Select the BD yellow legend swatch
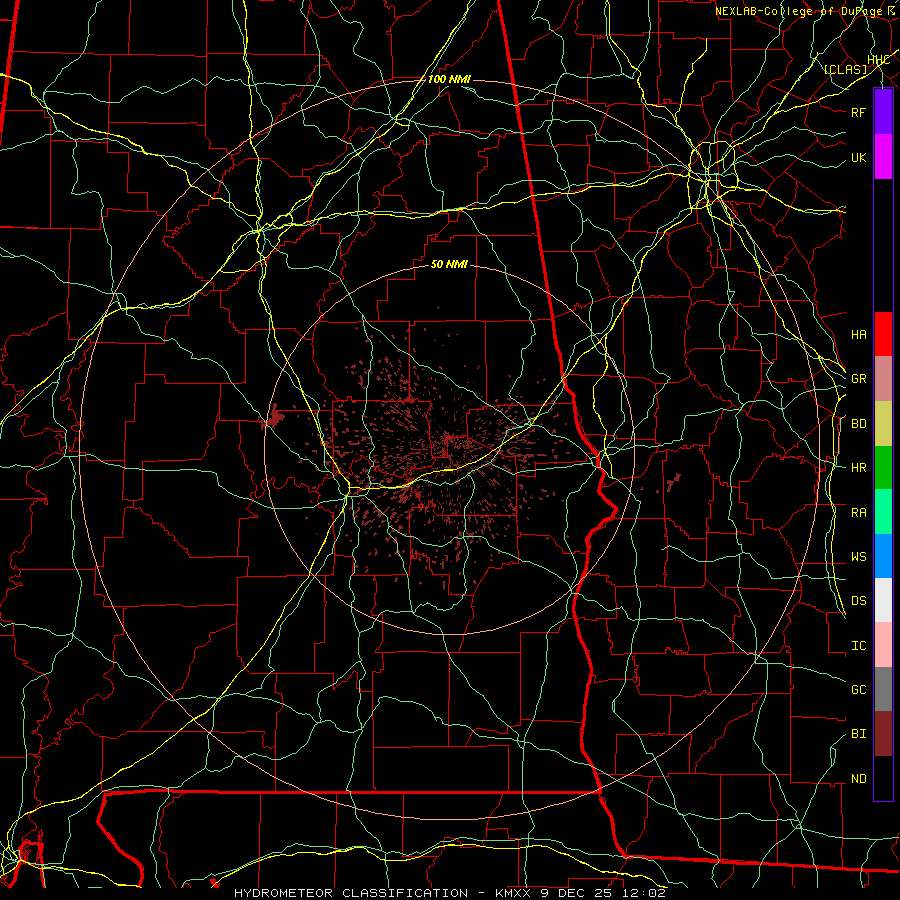This screenshot has width=900, height=900. point(883,424)
